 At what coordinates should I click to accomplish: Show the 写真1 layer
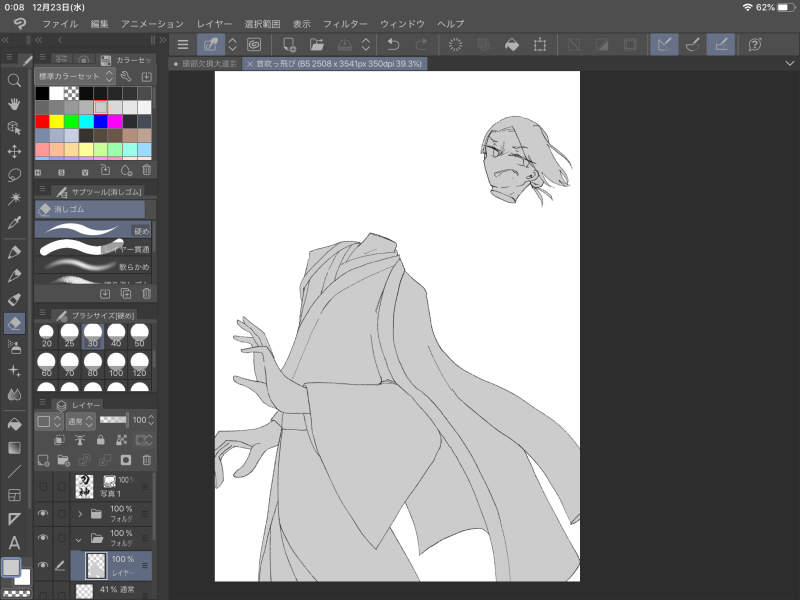click(x=42, y=487)
